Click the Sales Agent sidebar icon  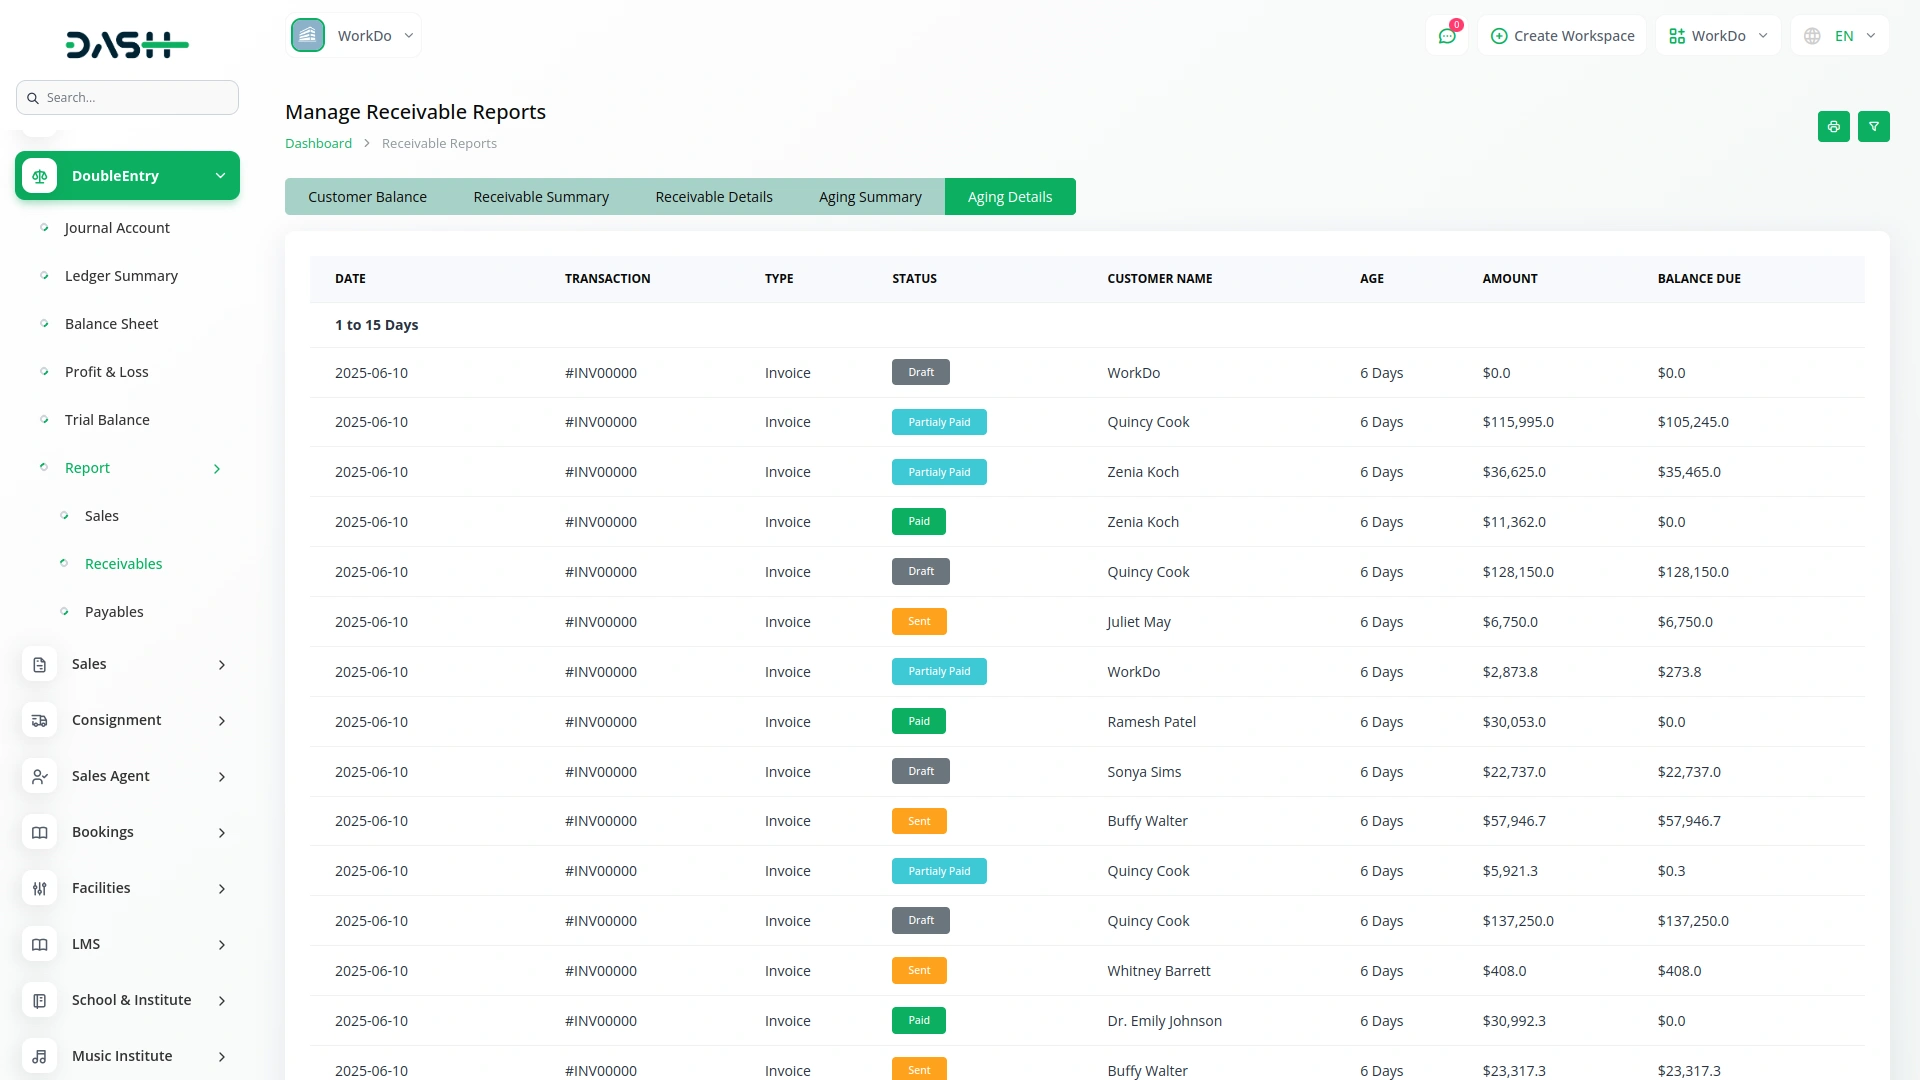[39, 776]
